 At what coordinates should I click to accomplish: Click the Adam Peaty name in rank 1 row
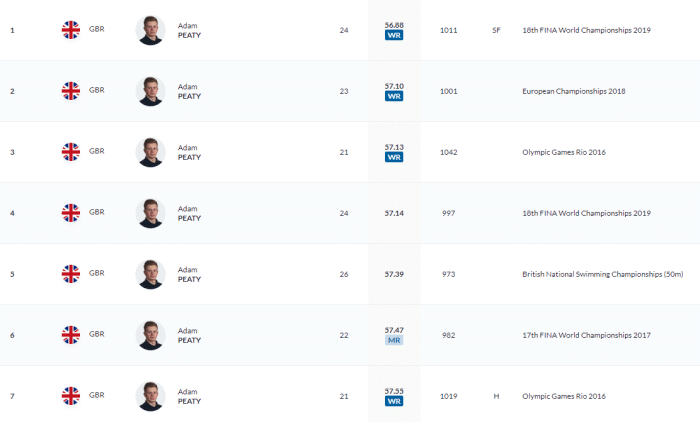coord(189,30)
